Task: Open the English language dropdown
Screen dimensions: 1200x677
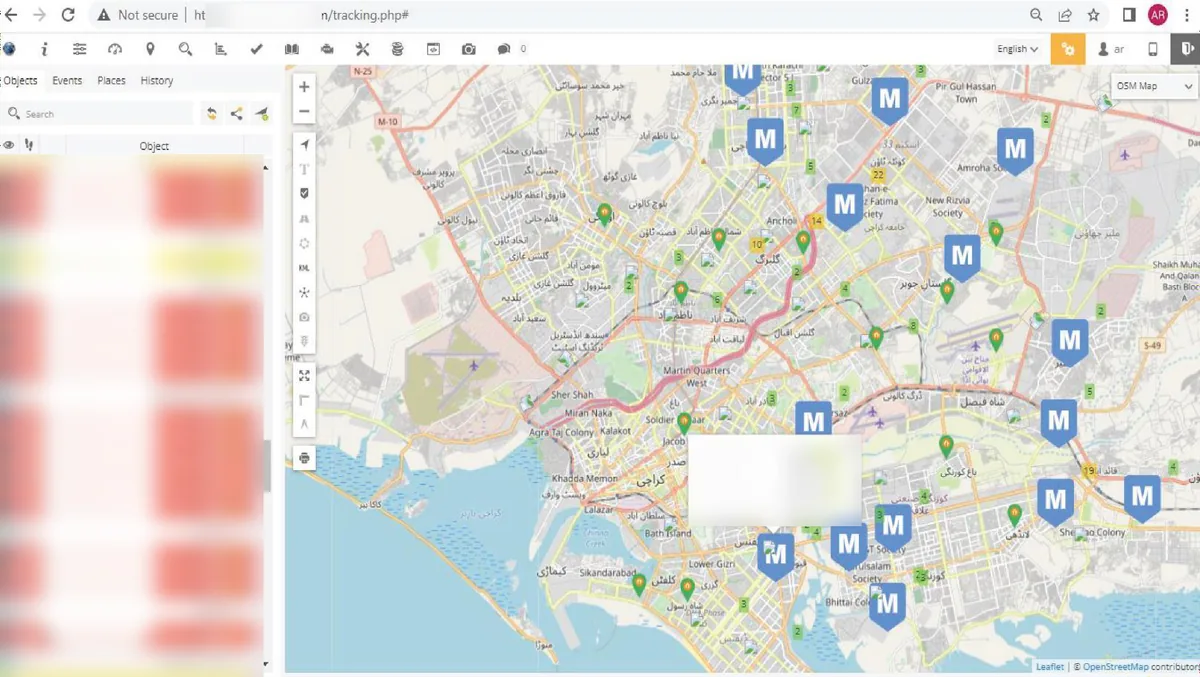Action: coord(1017,49)
